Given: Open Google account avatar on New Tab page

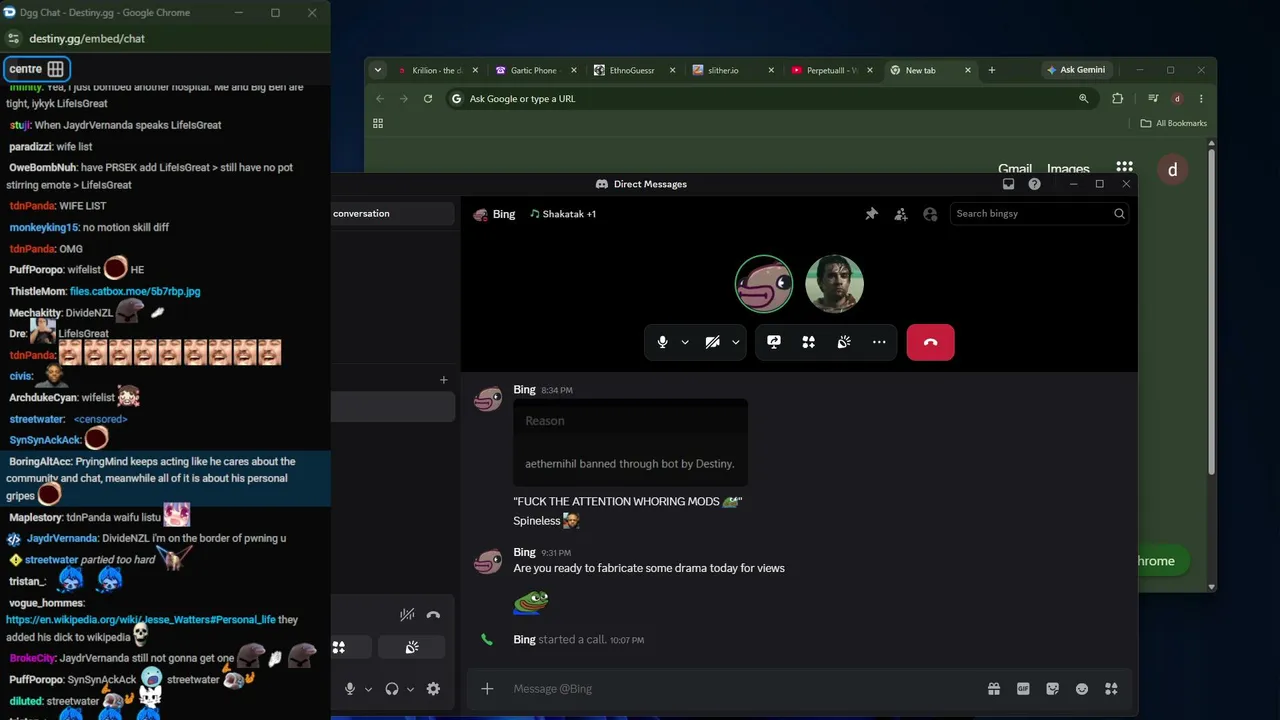Looking at the screenshot, I should pyautogui.click(x=1173, y=170).
